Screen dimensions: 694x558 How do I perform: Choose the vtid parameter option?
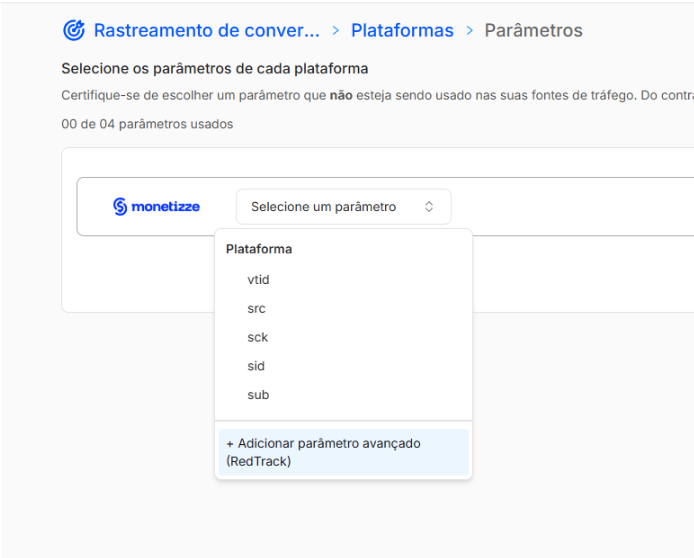pos(259,280)
